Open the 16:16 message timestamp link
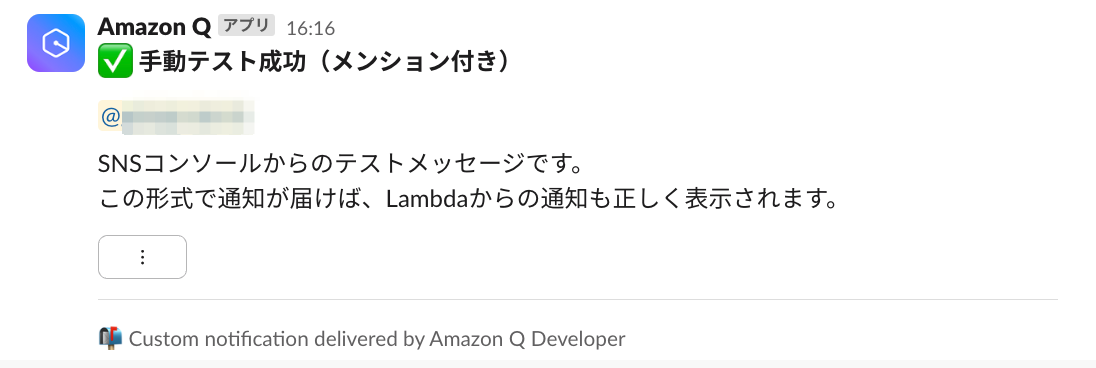 point(310,28)
